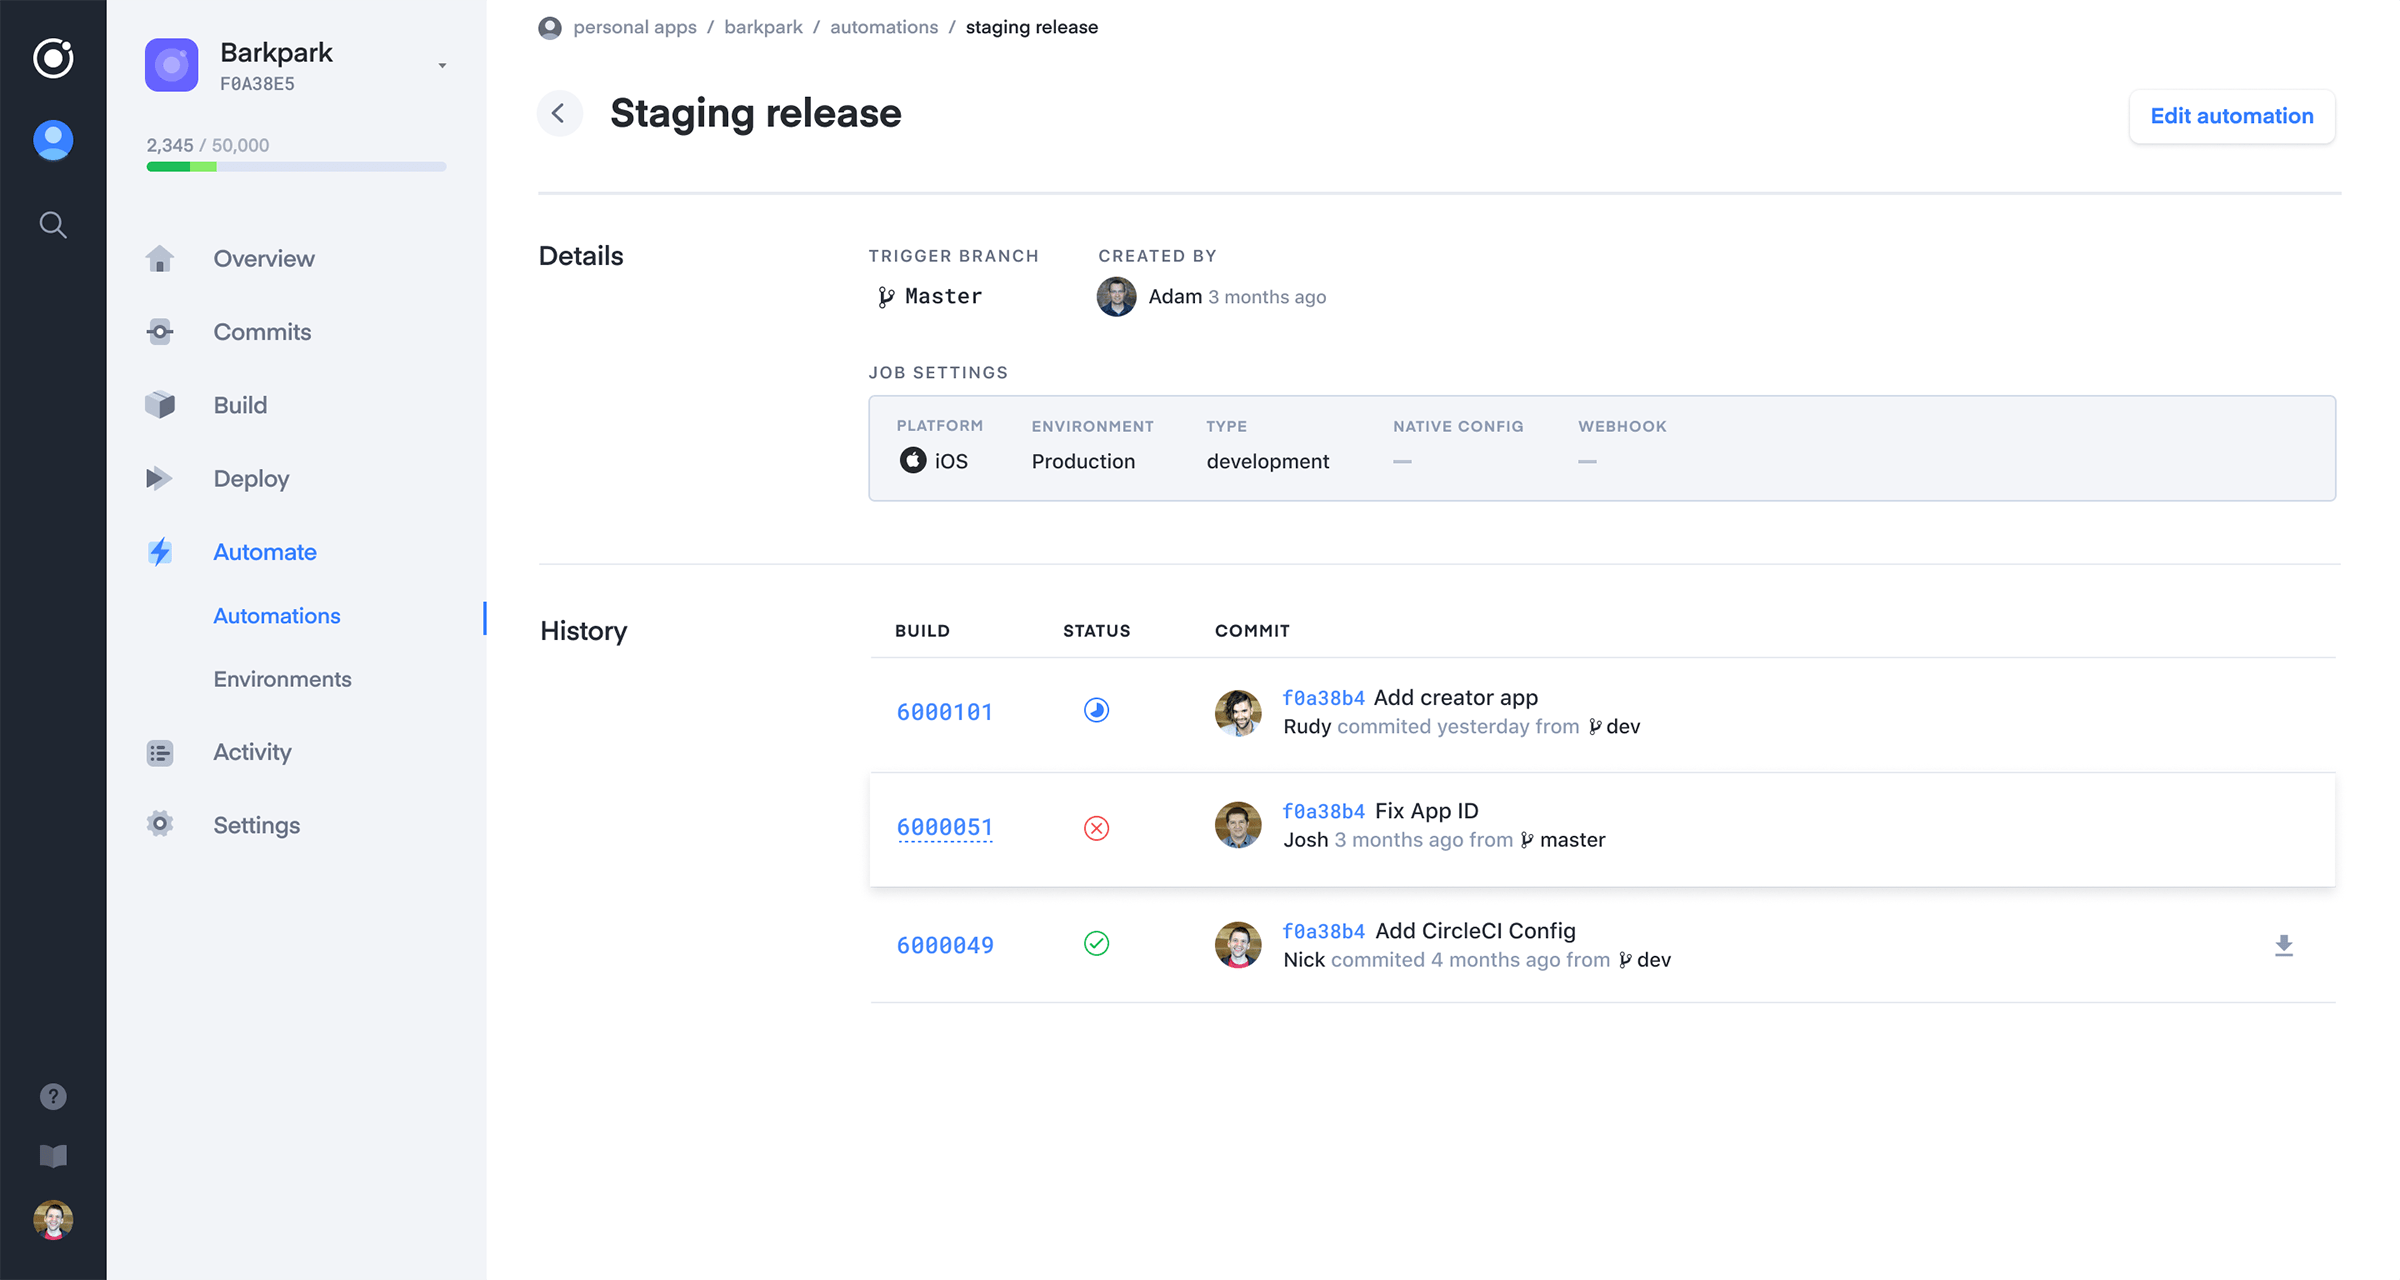Open the automations breadcrumb link
The width and height of the screenshot is (2400, 1280).
click(x=883, y=27)
